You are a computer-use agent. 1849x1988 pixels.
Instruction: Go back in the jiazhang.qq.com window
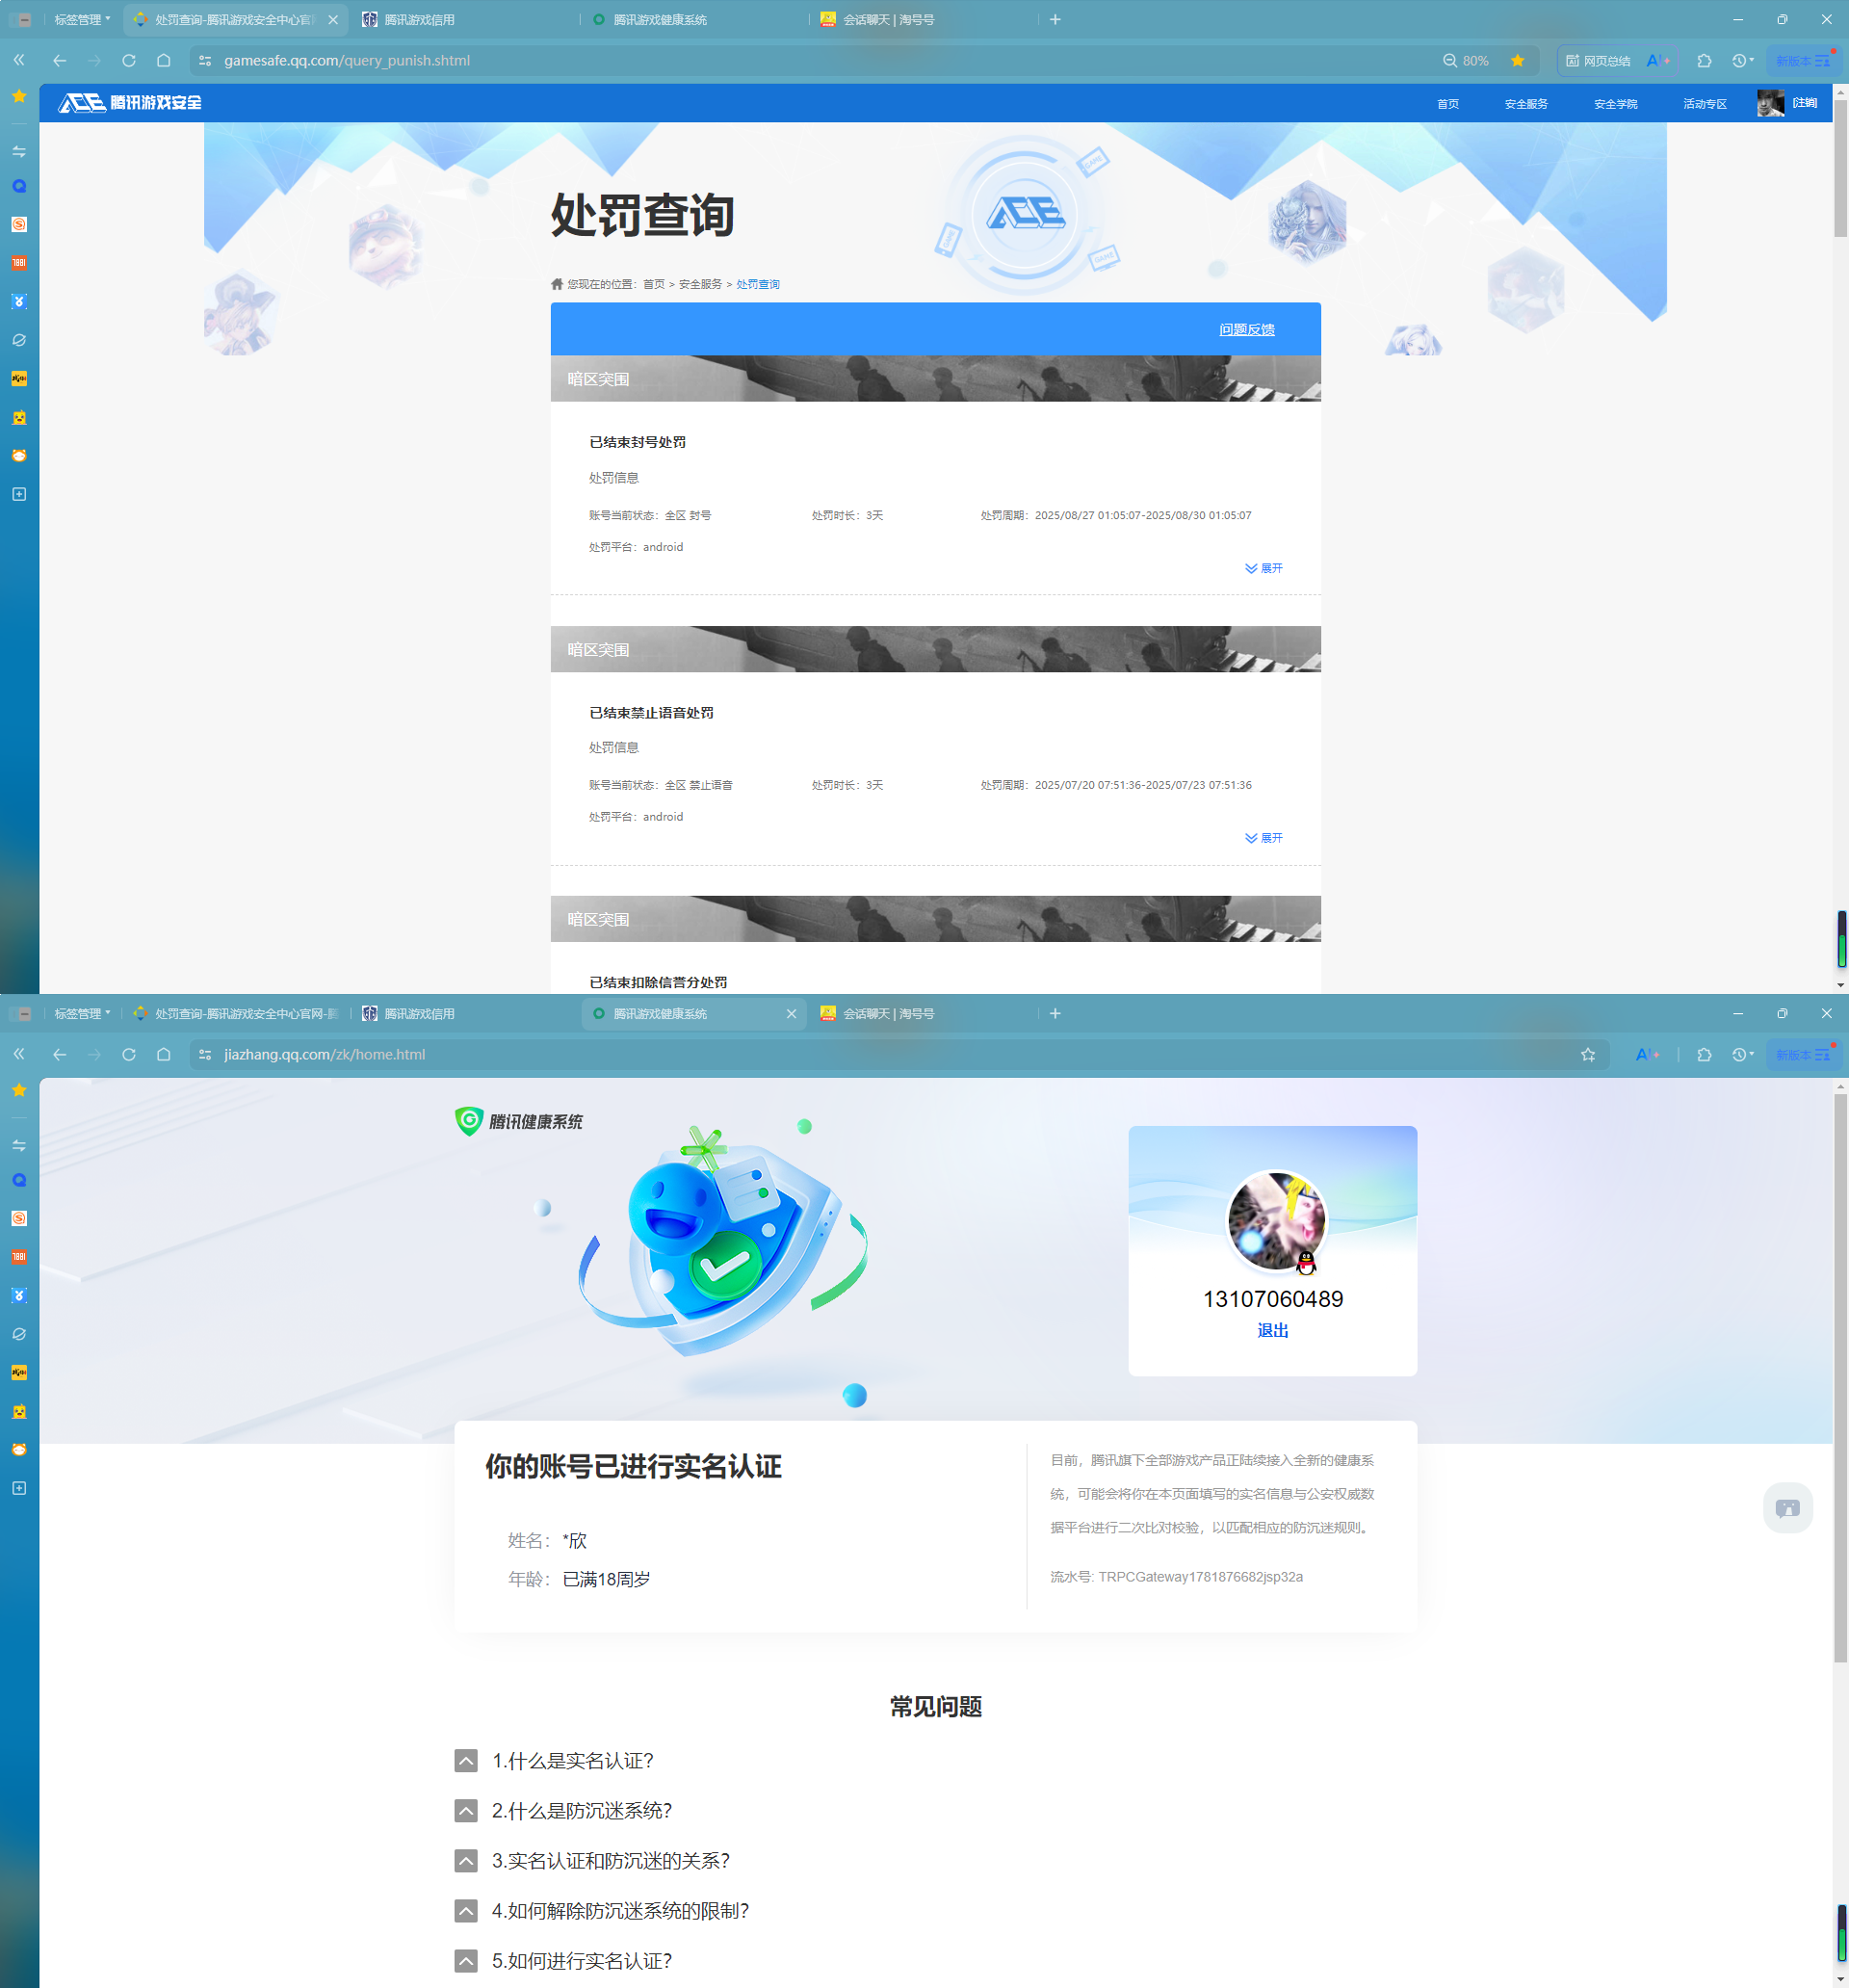[x=60, y=1055]
